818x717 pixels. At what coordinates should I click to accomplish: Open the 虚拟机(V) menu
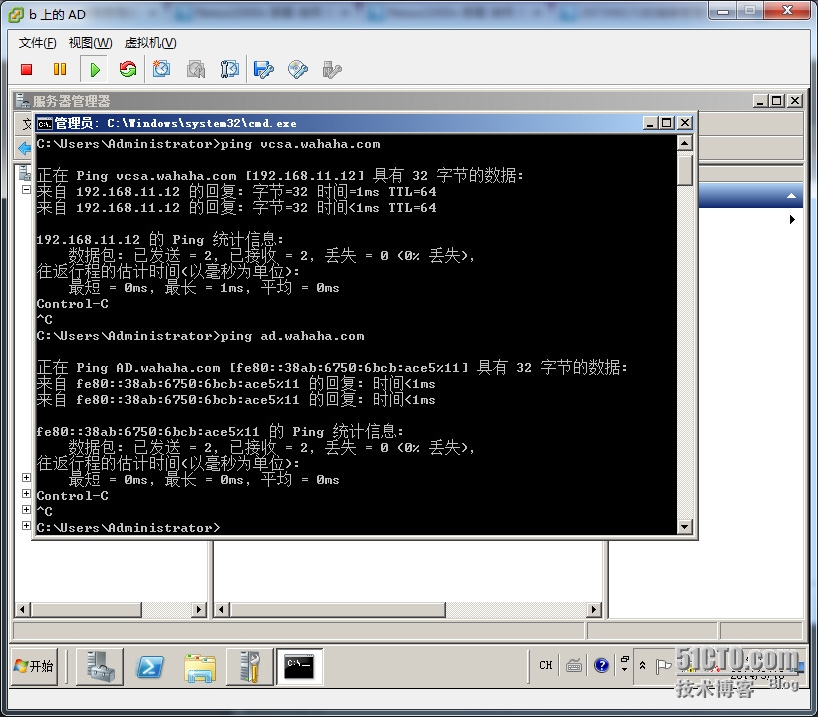150,43
